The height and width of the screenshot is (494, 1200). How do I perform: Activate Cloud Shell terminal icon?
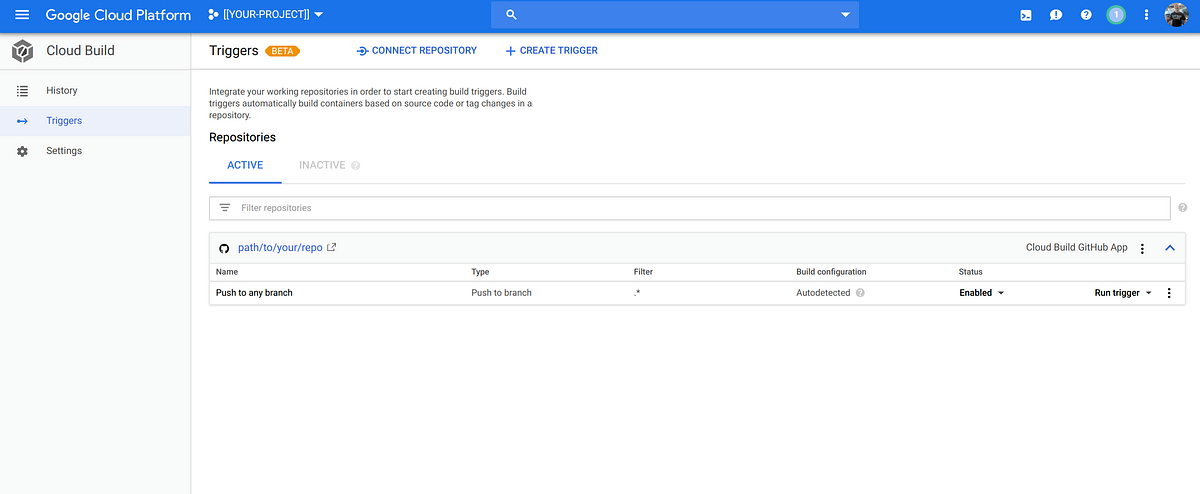point(1026,15)
